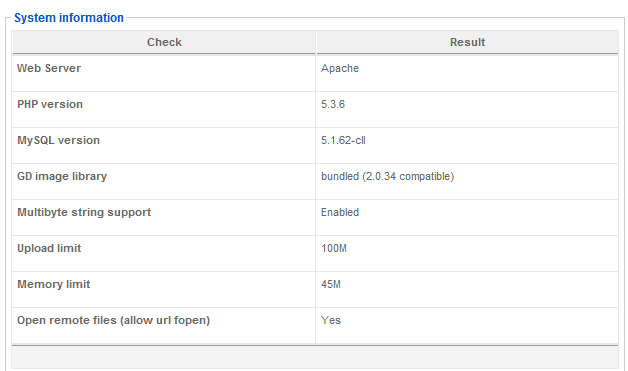The image size is (628, 371).
Task: Click the 100M upload limit value
Action: point(334,248)
